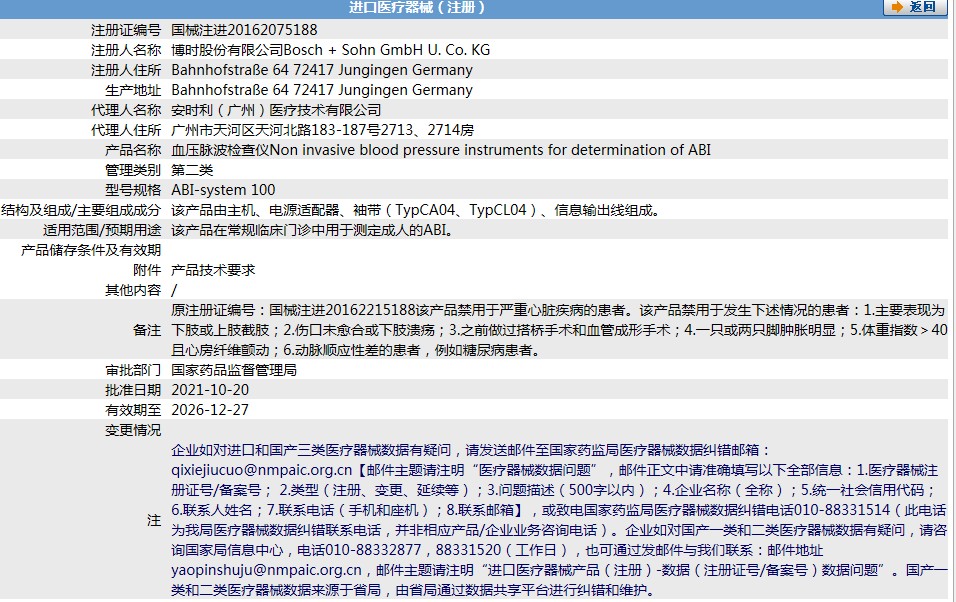The height and width of the screenshot is (602, 956).
Task: Select registration number 国械注进20162075188
Action: pos(244,30)
